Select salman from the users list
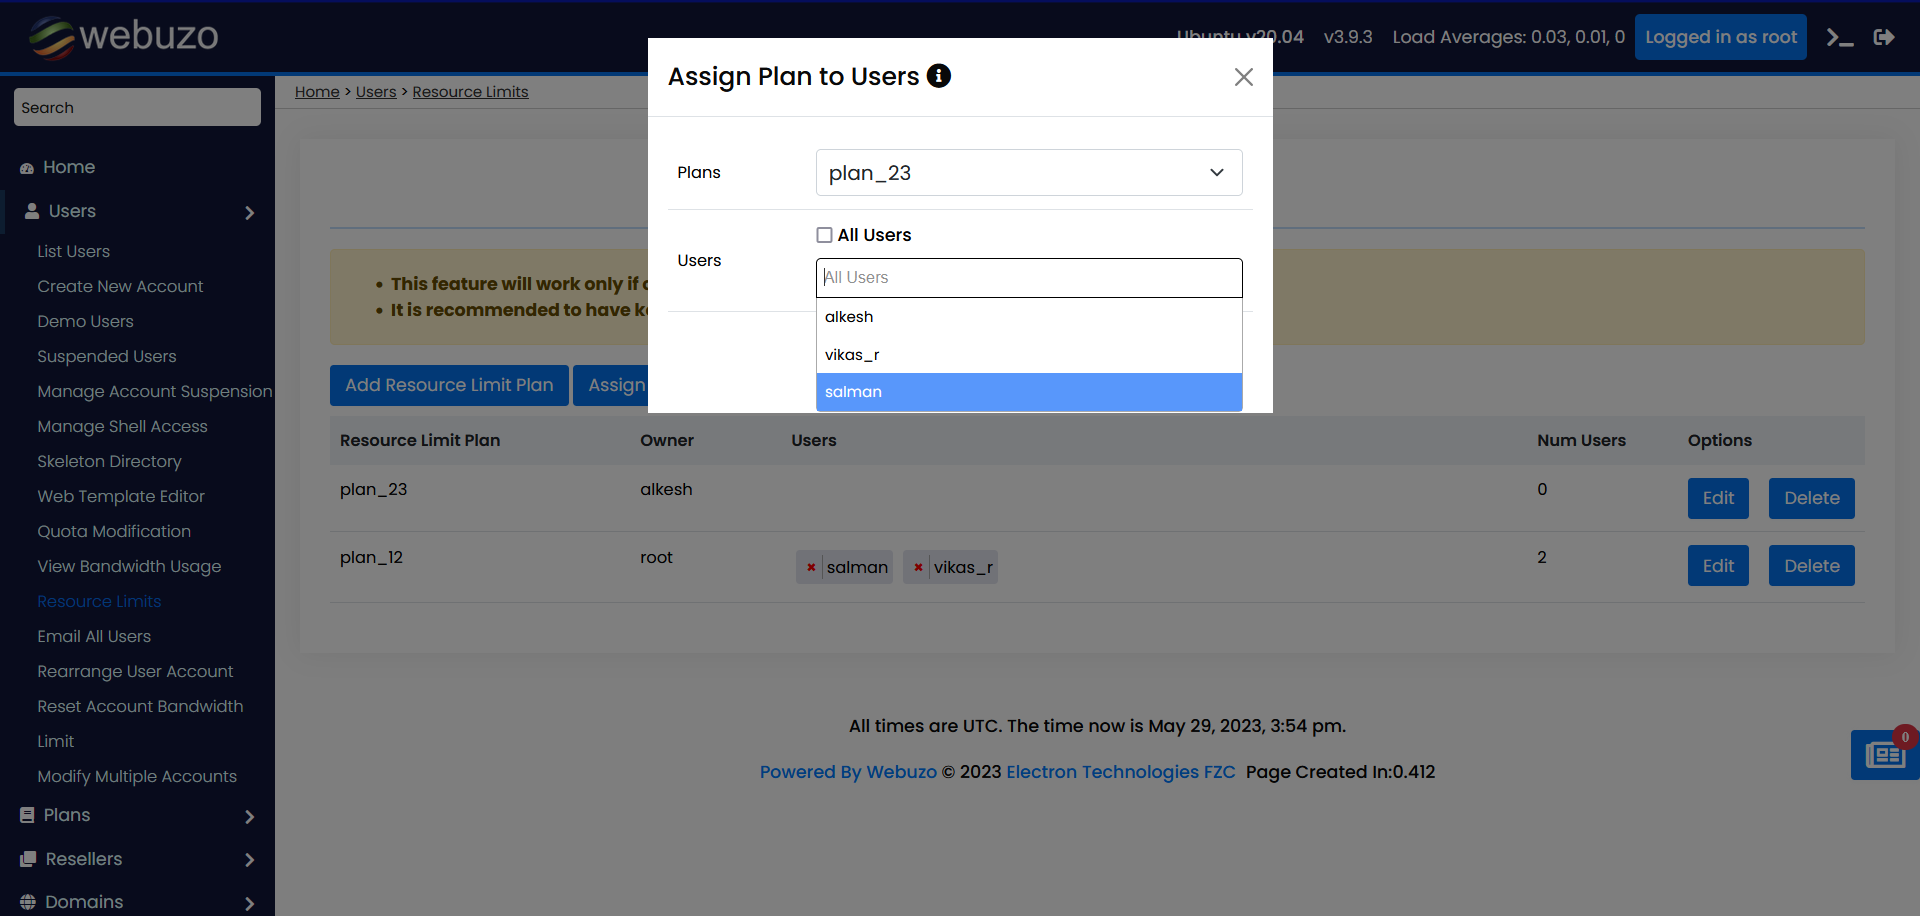Screen dimensions: 1920x916 [1028, 392]
